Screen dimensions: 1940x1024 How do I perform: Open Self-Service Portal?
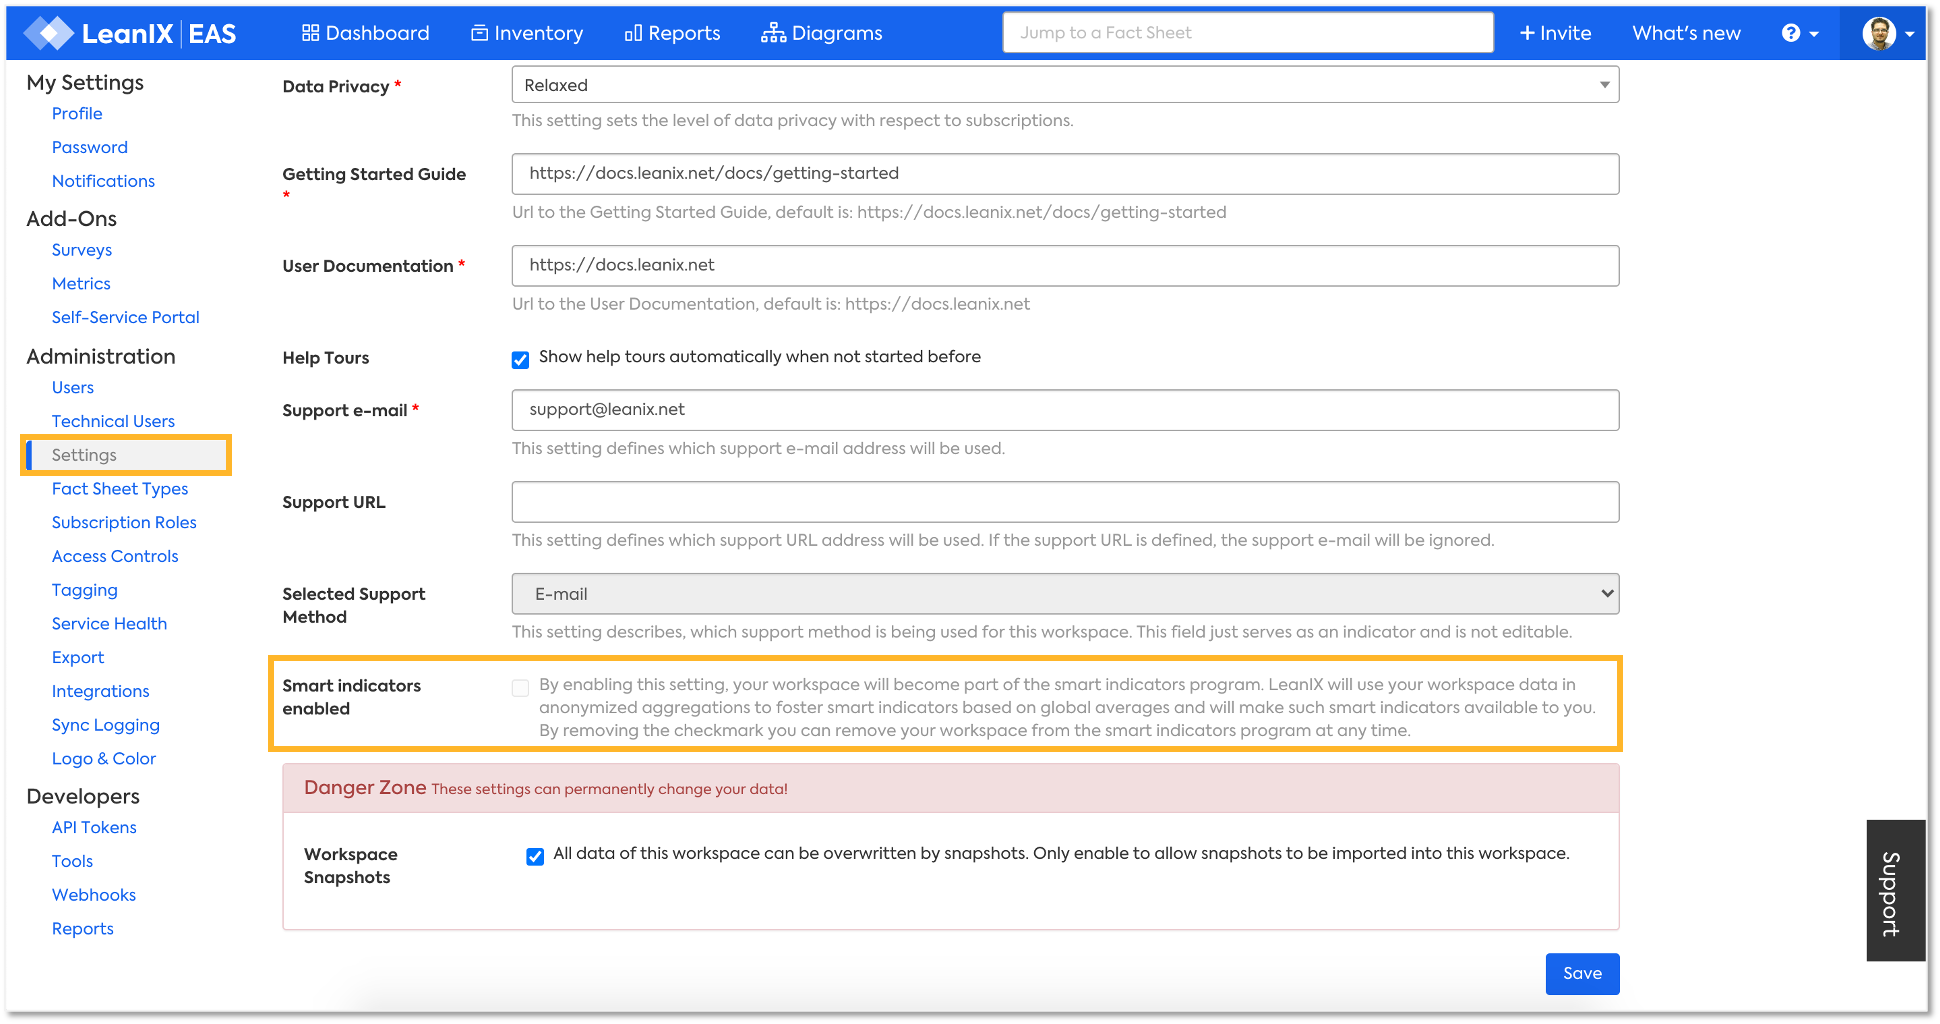126,318
